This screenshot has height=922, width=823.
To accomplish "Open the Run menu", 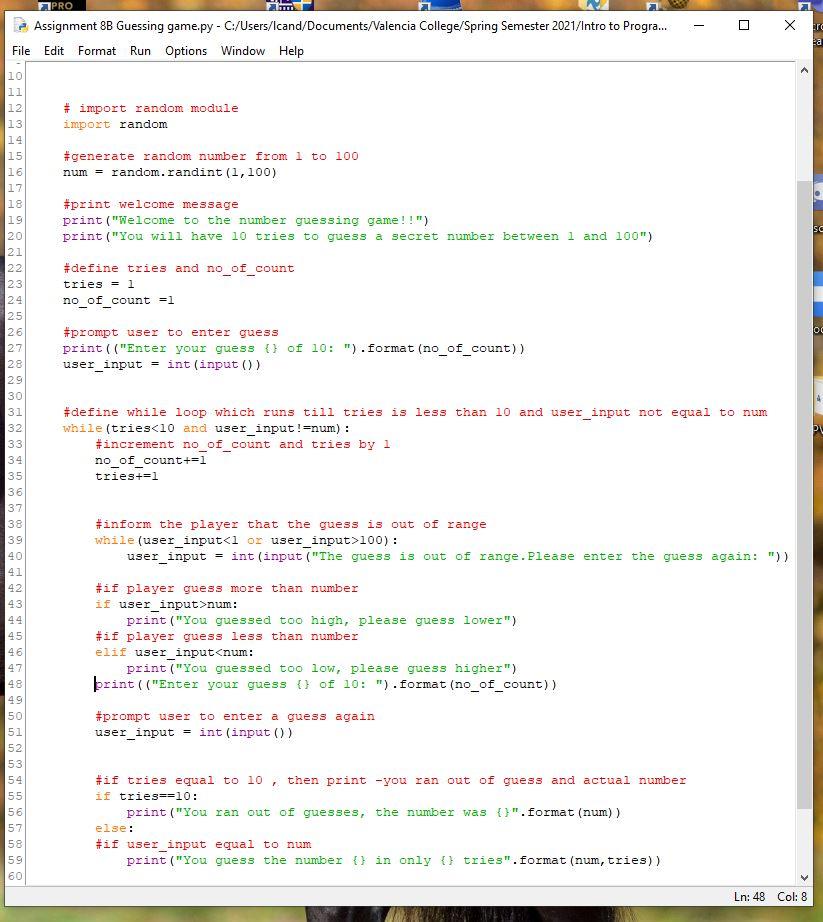I will pos(140,51).
